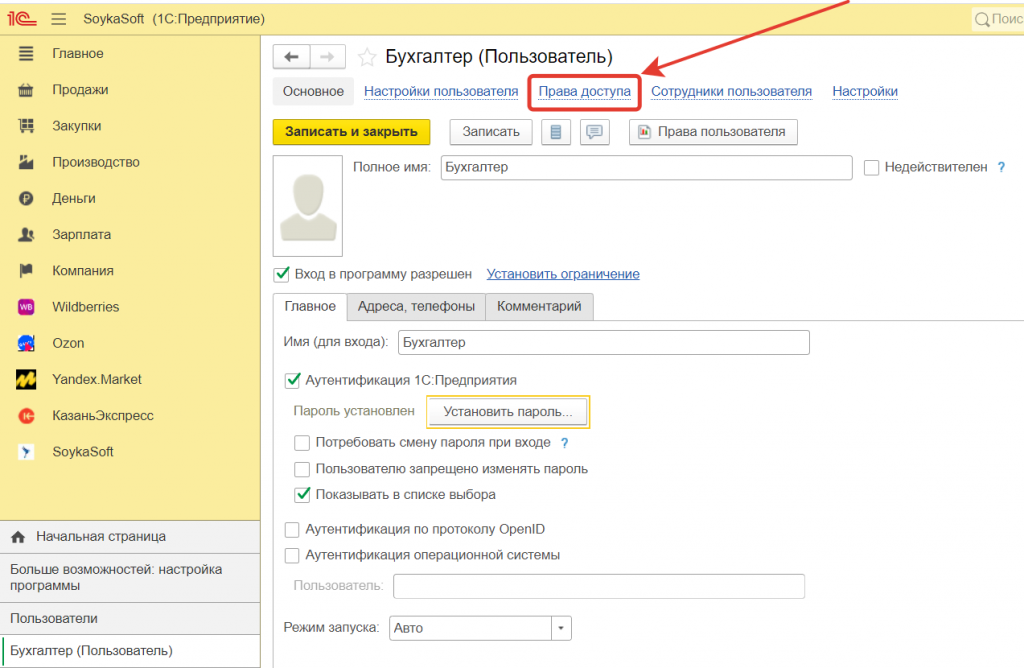Click the report list icon button
The width and height of the screenshot is (1024, 668).
556,132
